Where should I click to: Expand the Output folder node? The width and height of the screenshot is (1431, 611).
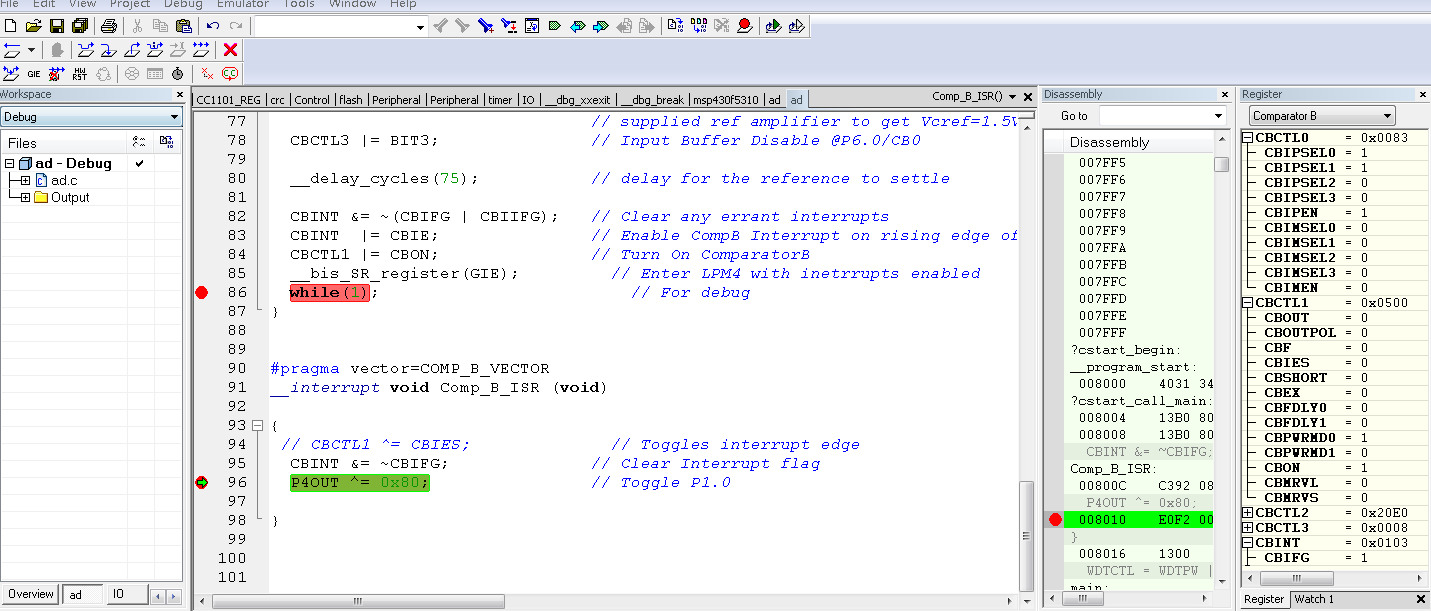[25, 198]
